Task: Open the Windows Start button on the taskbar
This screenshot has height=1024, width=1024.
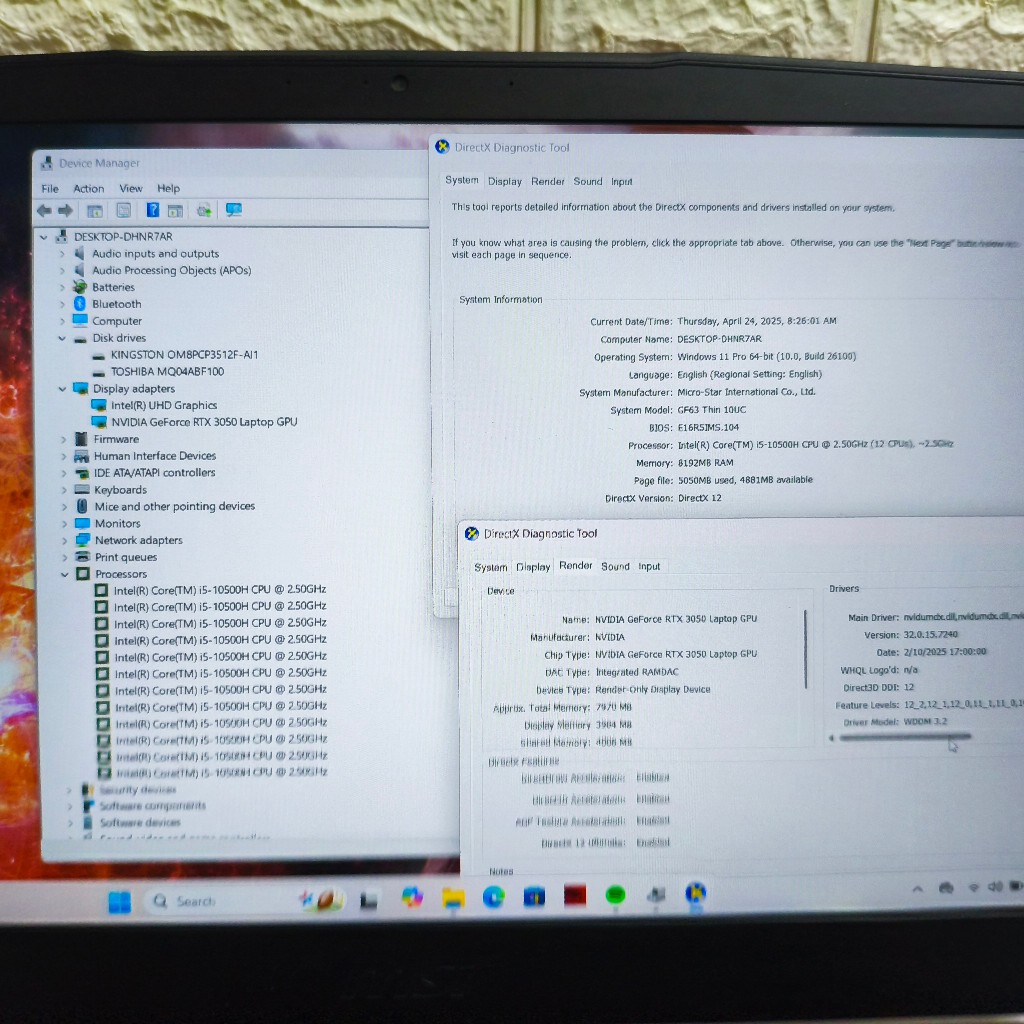Action: pos(120,902)
